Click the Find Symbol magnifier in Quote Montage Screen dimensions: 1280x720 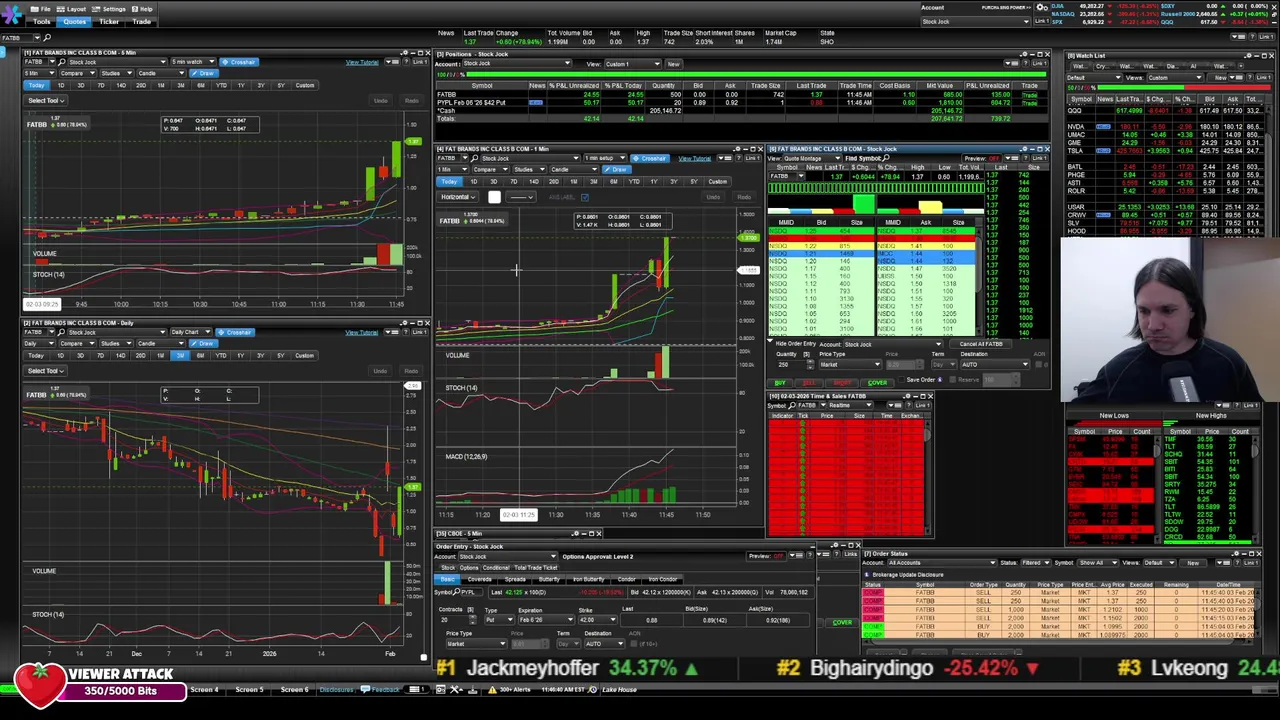coord(887,158)
